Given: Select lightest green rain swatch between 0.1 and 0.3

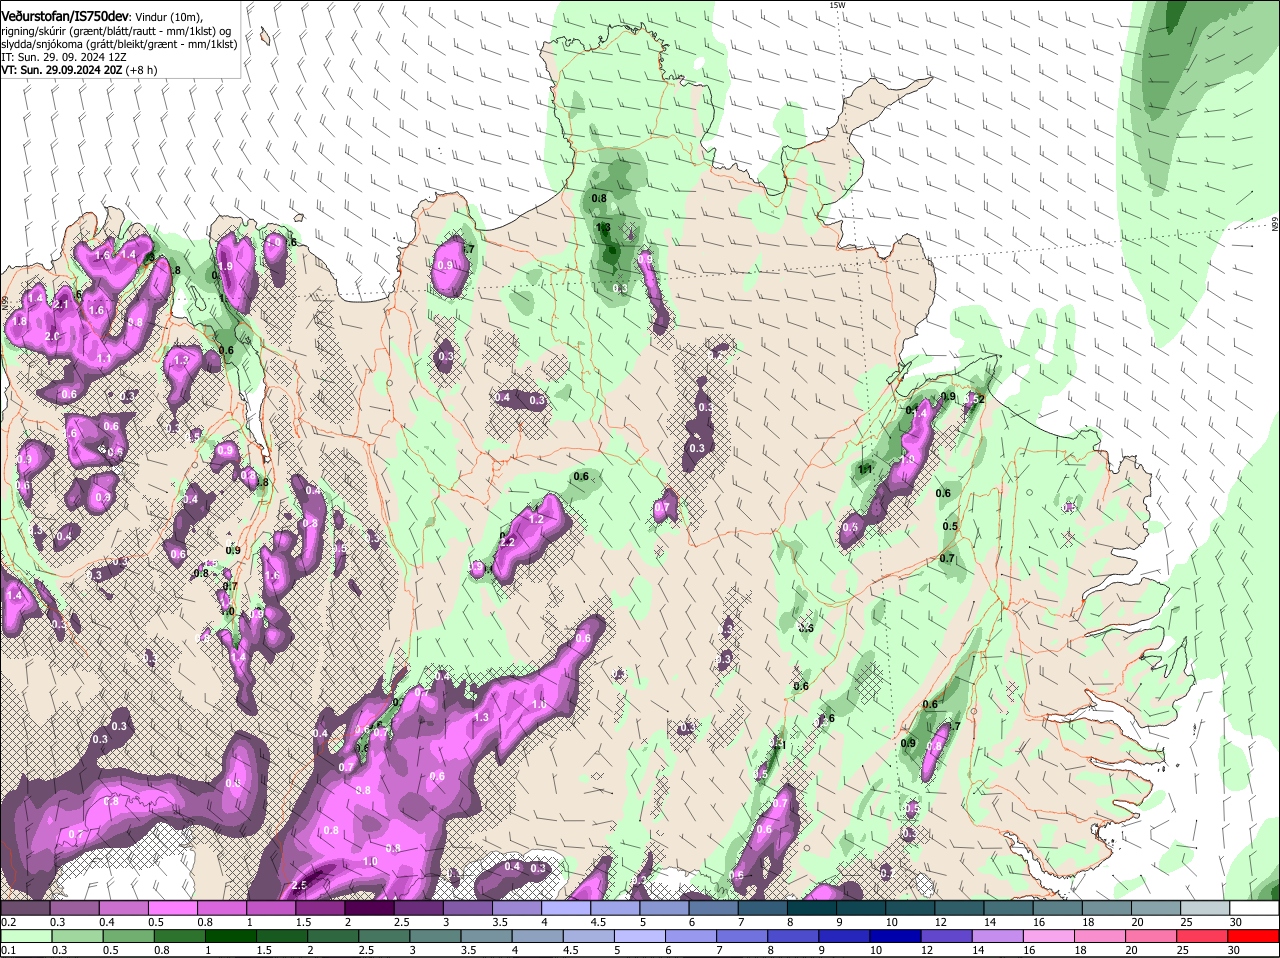Looking at the screenshot, I should pos(25,937).
